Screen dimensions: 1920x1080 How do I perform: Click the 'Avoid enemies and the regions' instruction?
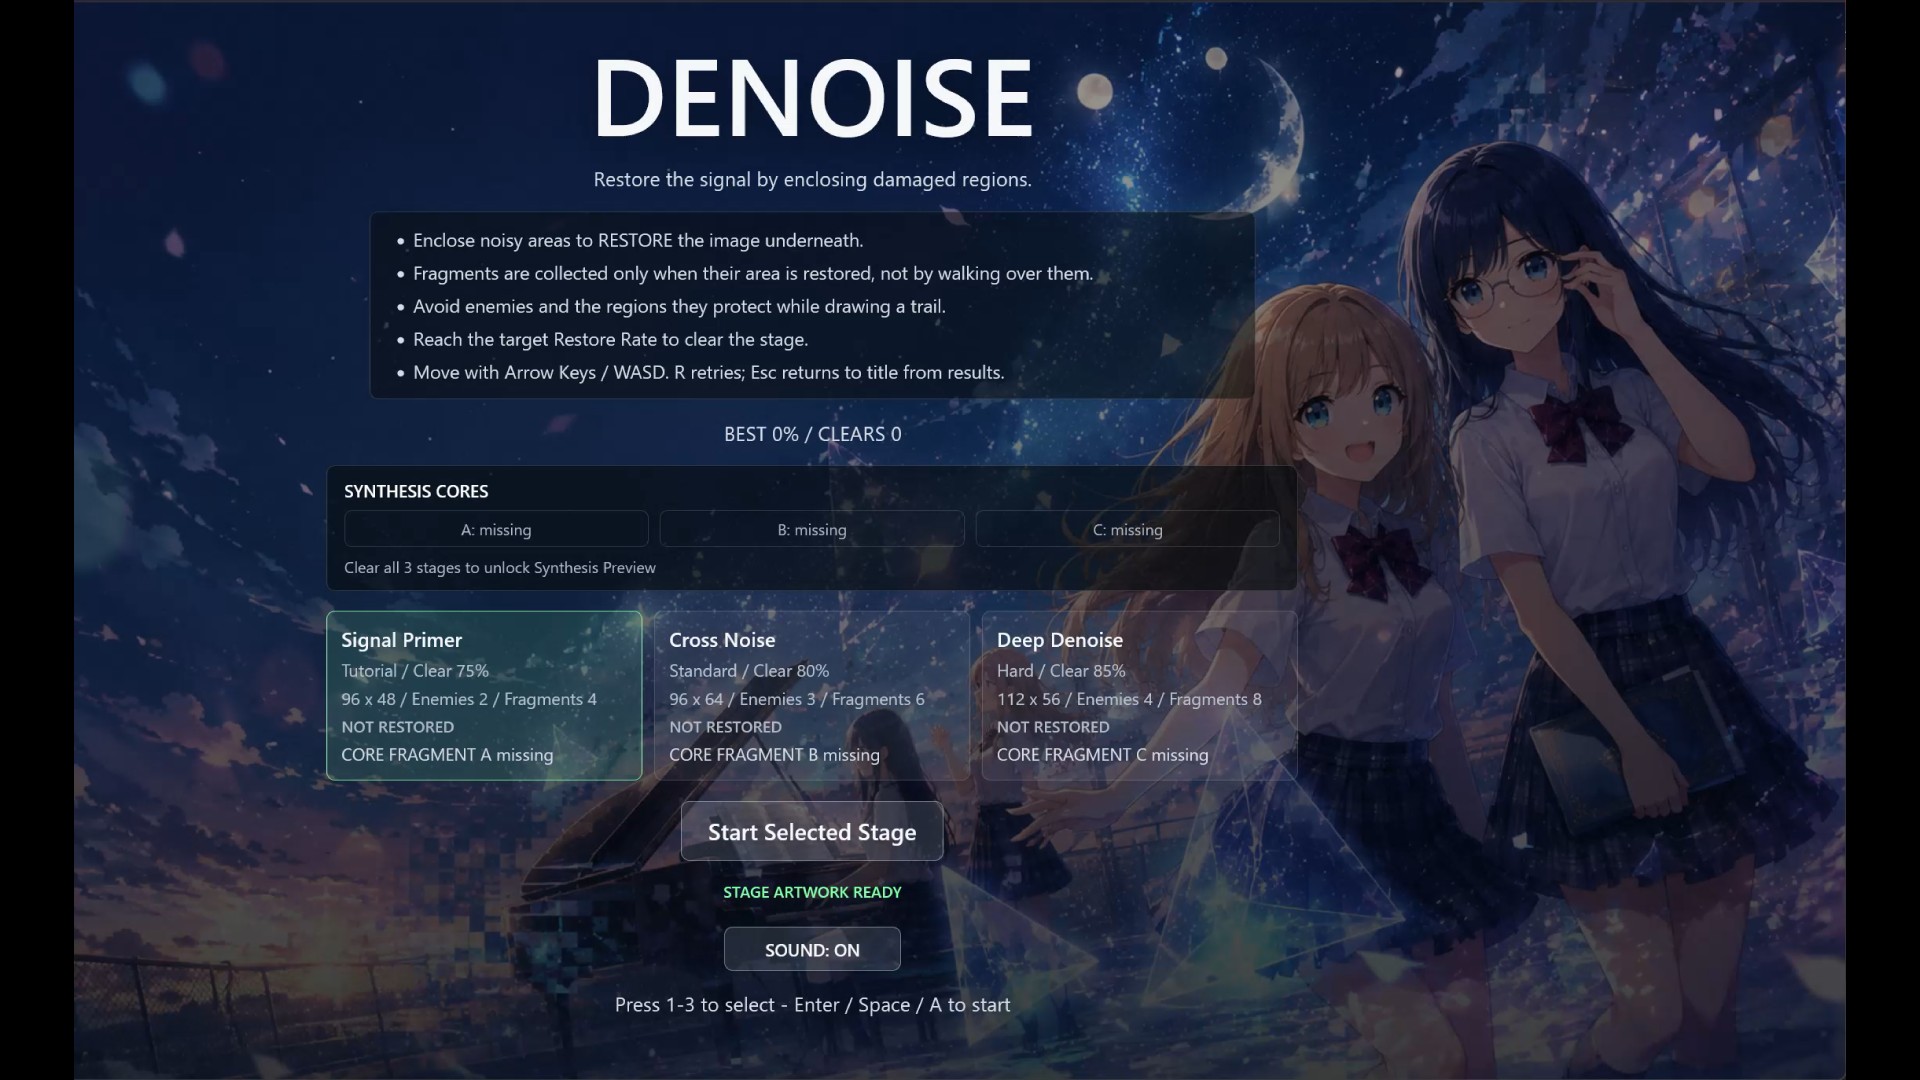pos(679,306)
